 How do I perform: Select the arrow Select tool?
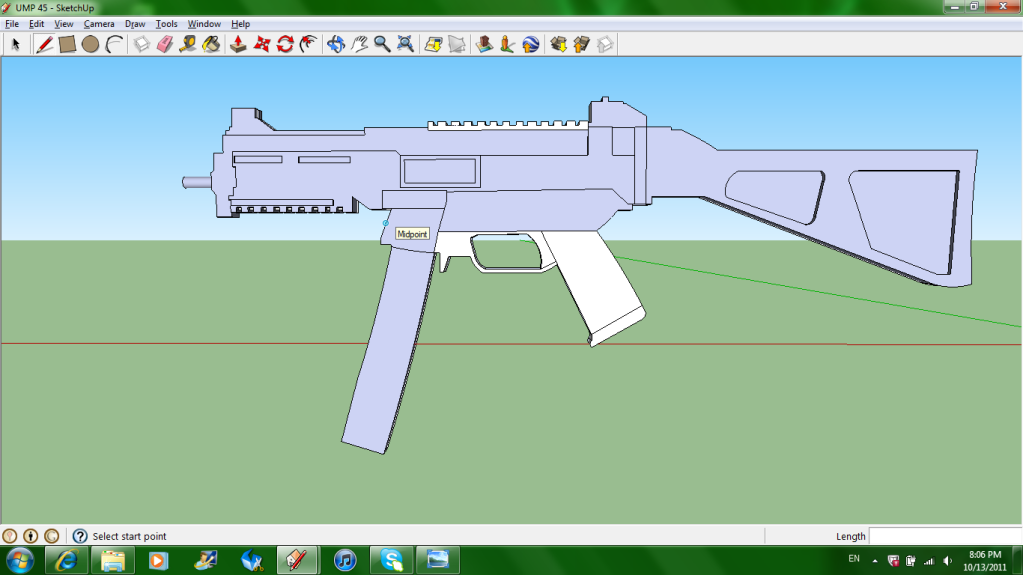pos(16,44)
